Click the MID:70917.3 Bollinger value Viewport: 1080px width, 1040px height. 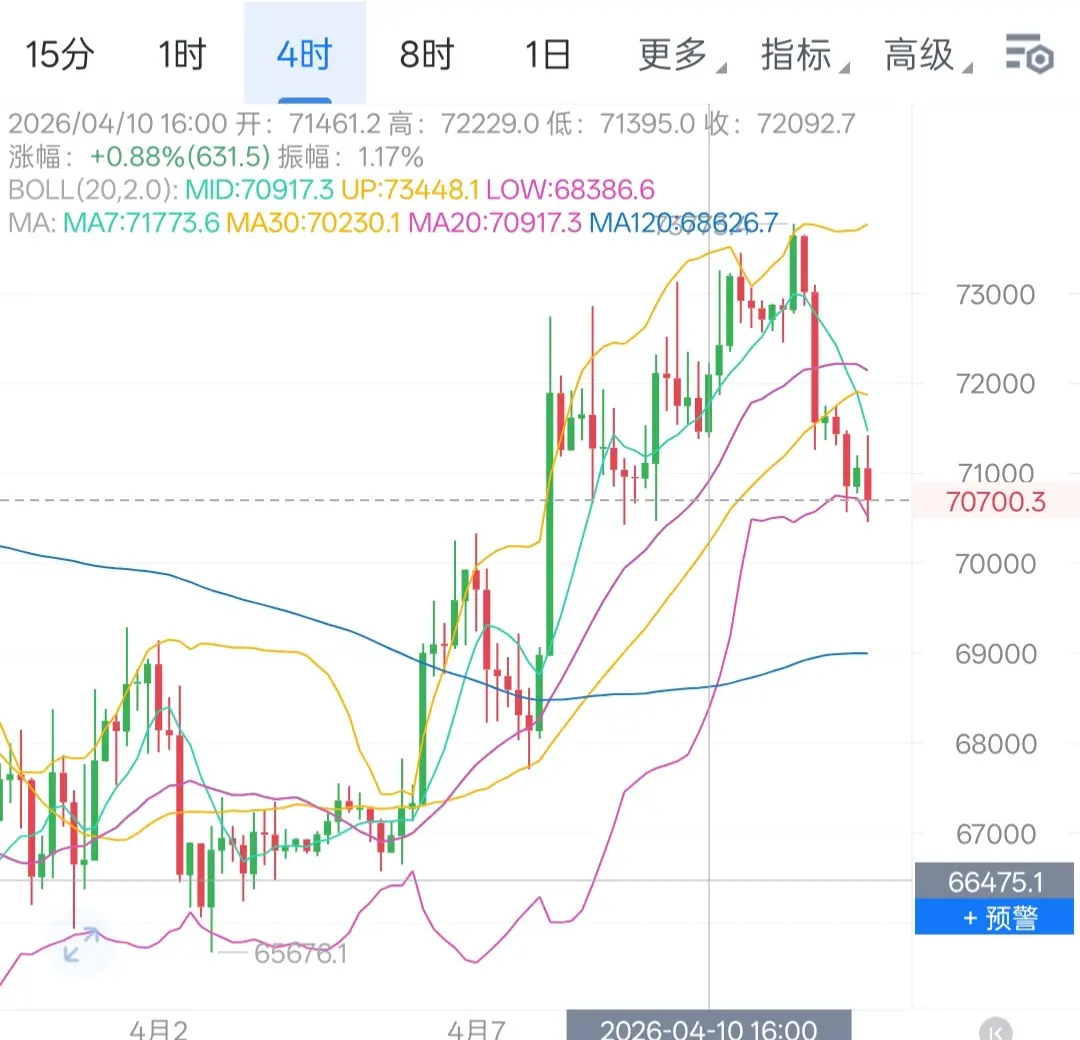click(x=259, y=189)
